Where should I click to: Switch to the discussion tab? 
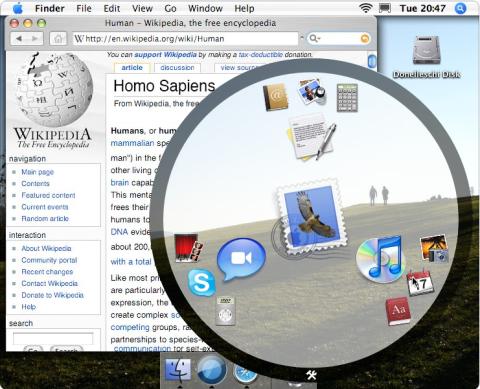pos(177,68)
